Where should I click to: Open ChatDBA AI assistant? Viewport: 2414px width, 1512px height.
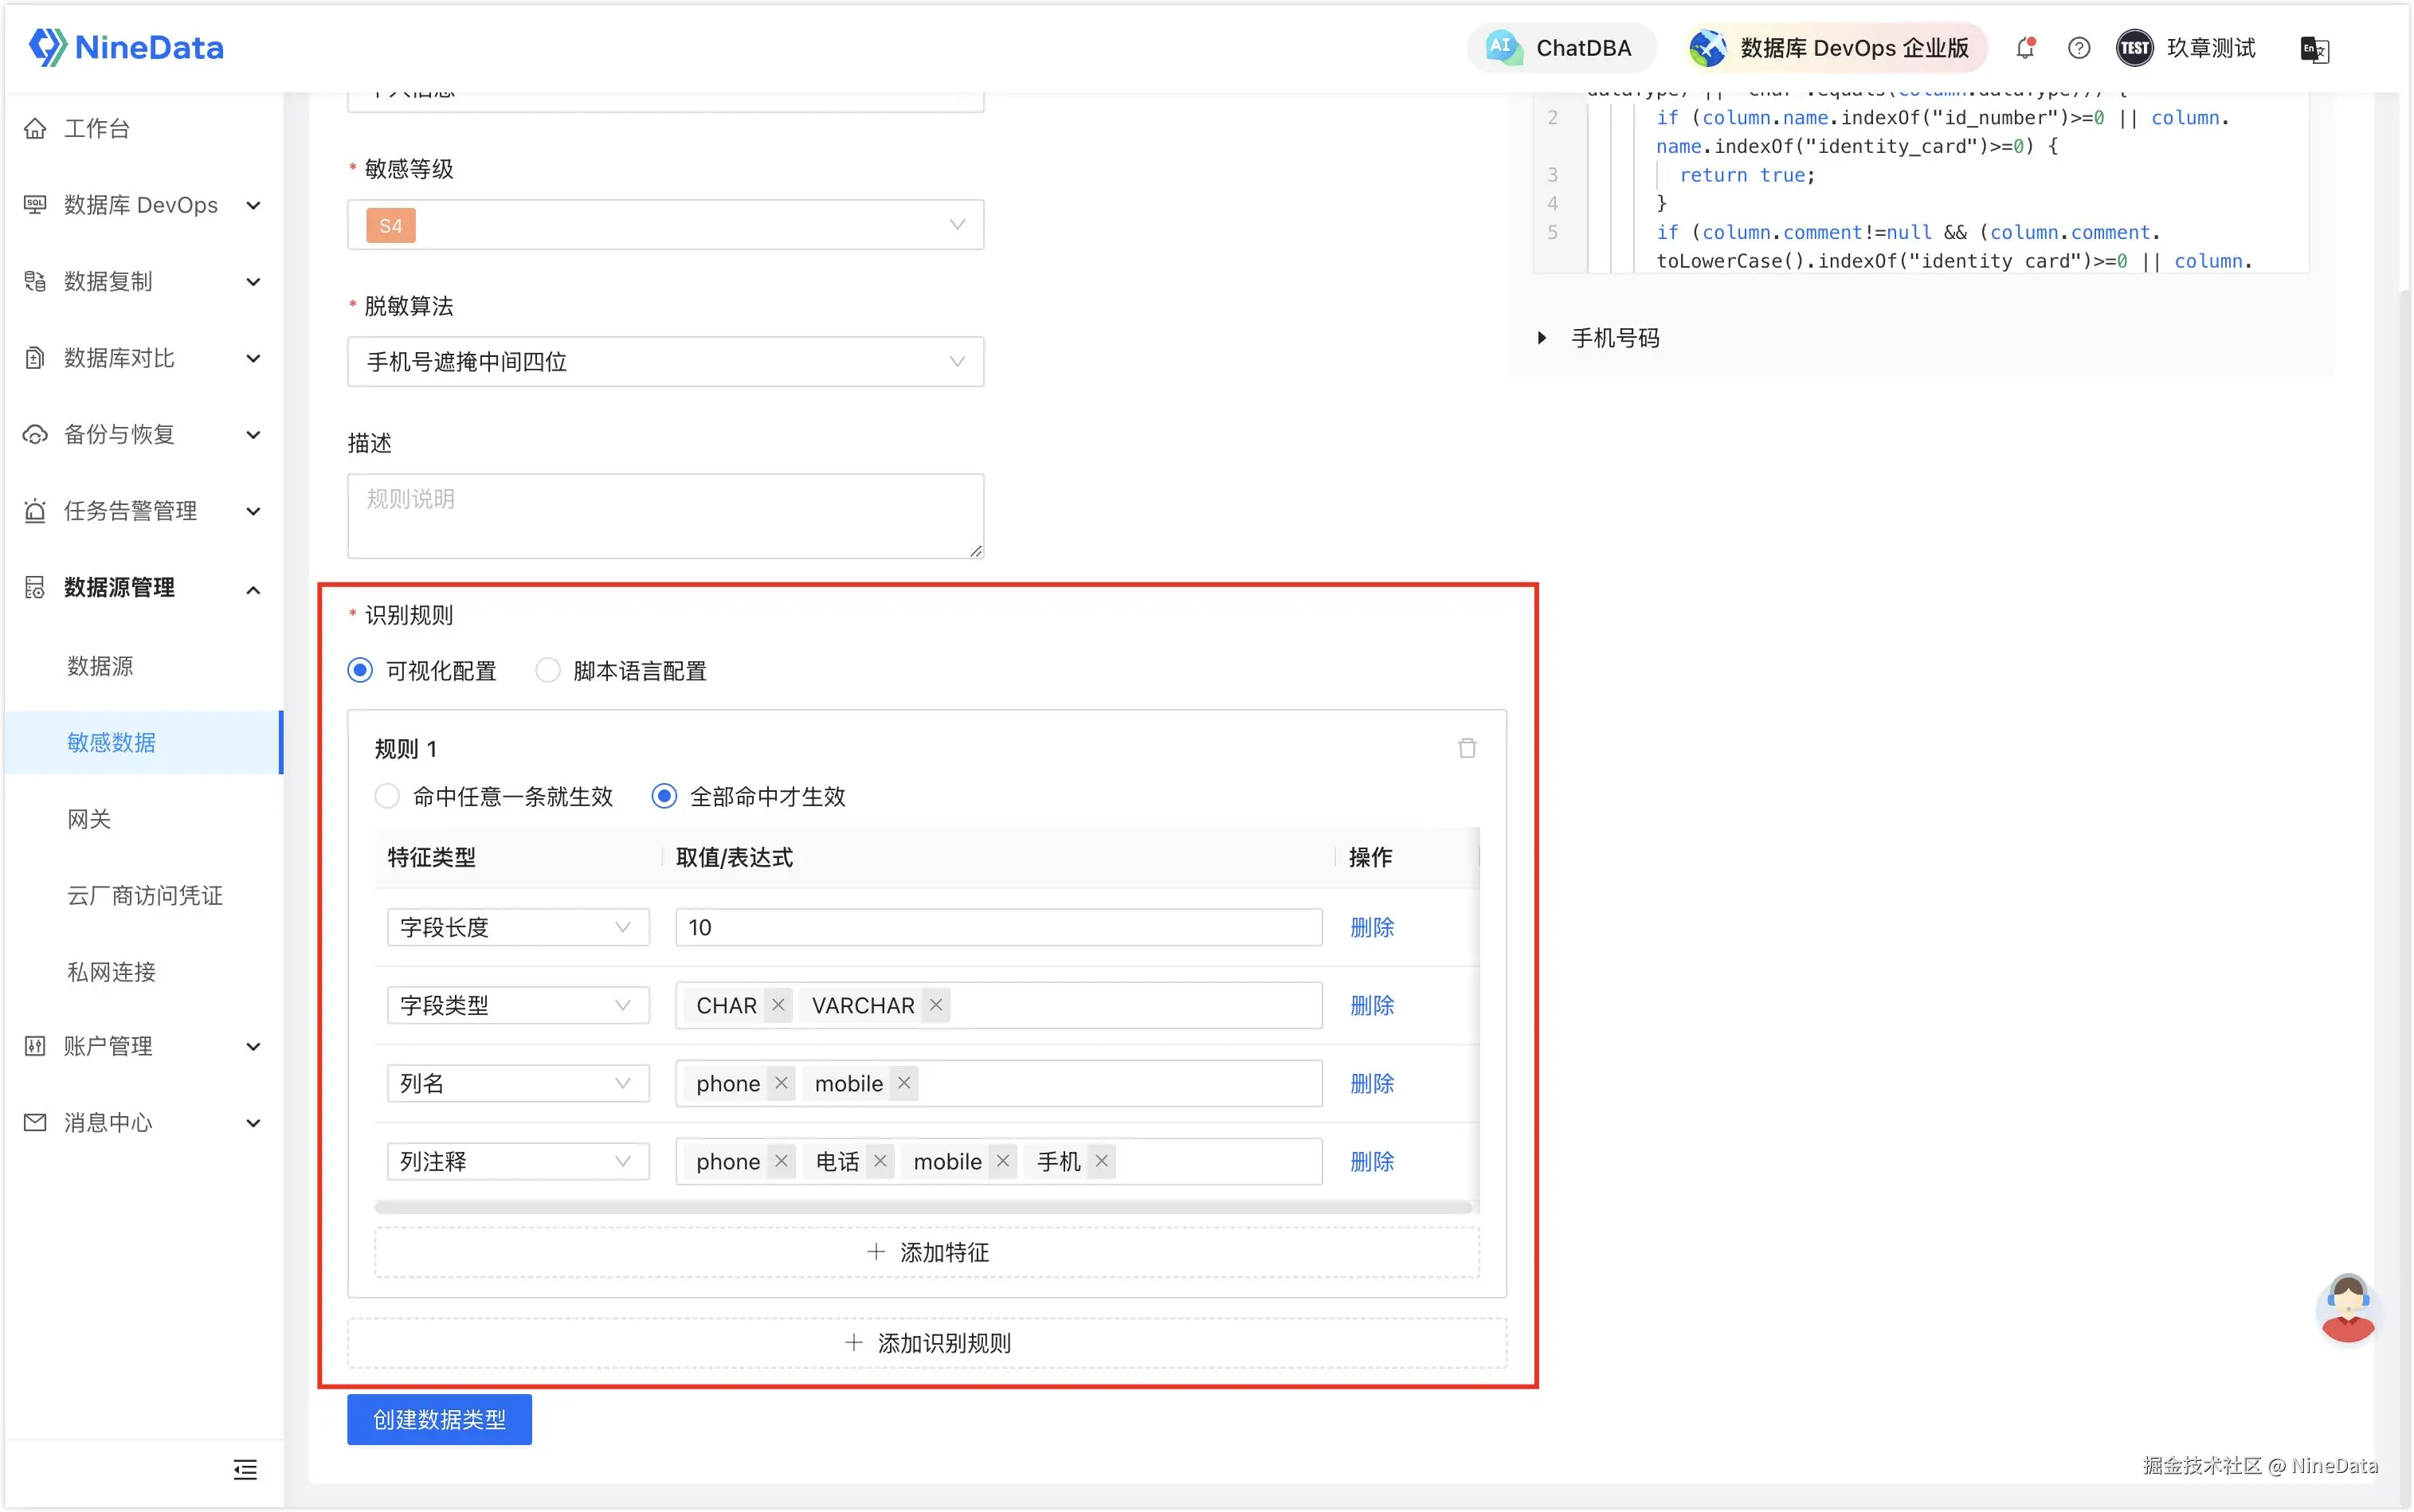[x=1561, y=48]
